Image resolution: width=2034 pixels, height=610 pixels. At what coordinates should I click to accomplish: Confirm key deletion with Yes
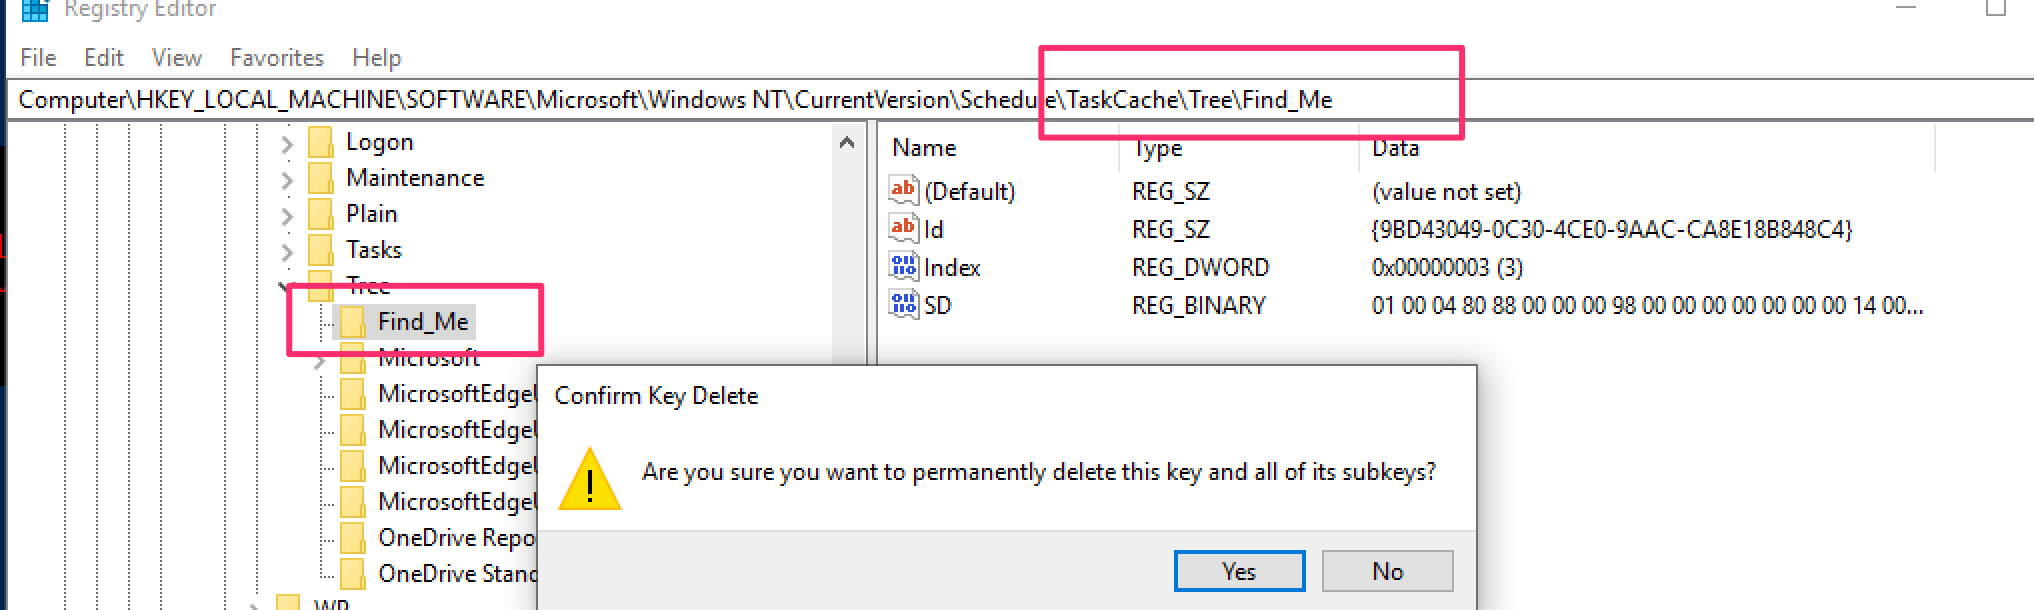(1239, 571)
